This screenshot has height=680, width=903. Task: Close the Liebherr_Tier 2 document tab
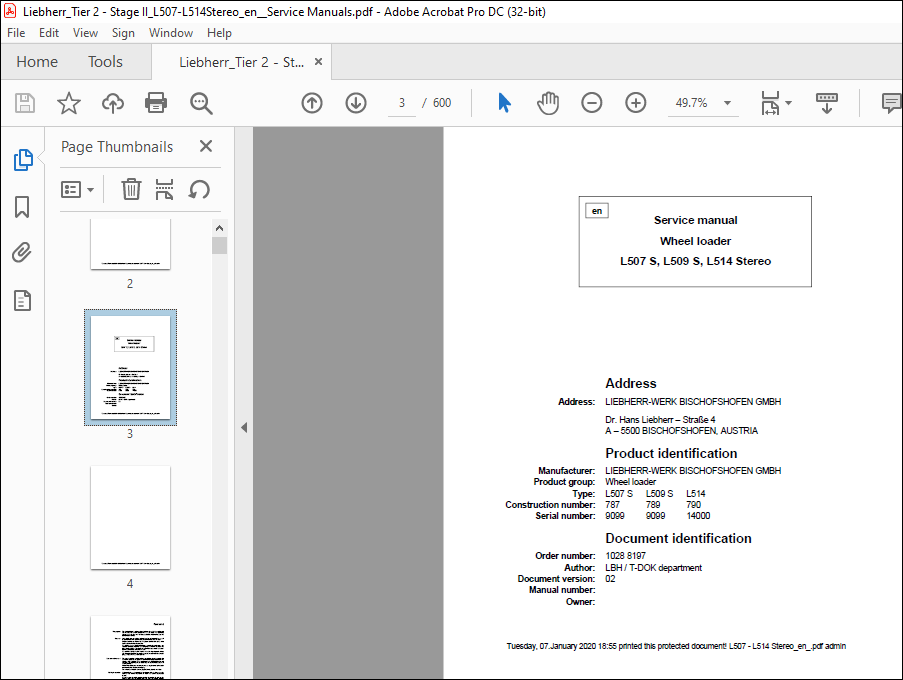point(318,62)
